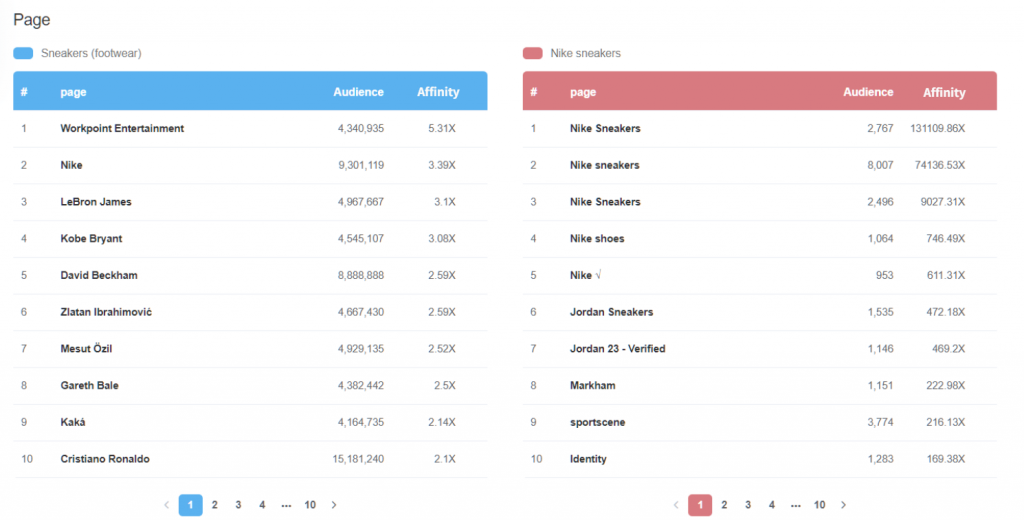Select the Jordan 23 - Verified row

(760, 349)
